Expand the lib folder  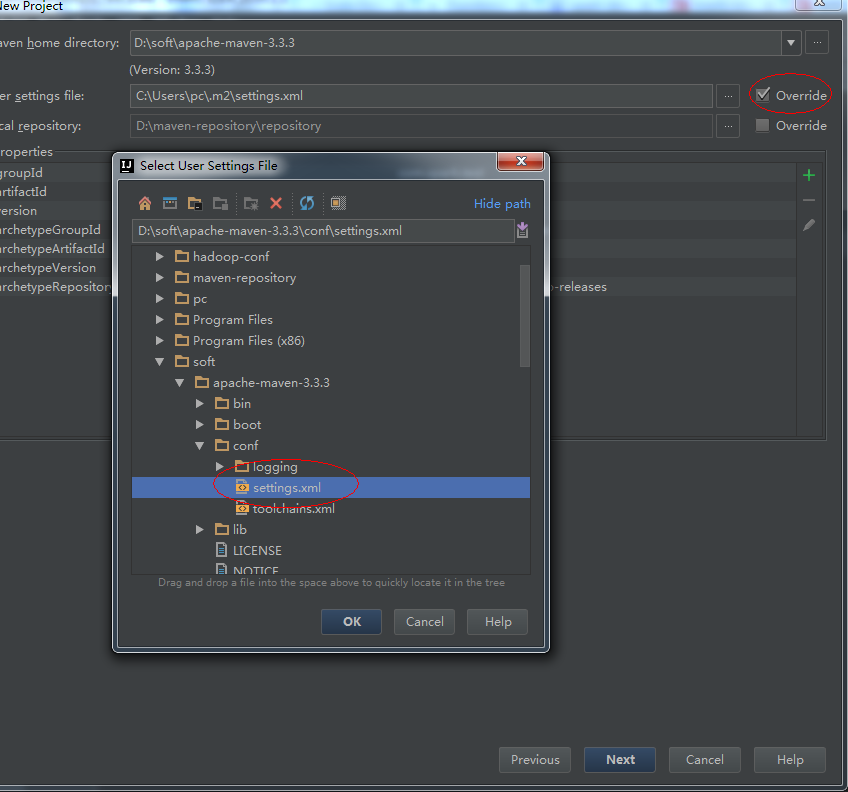pyautogui.click(x=200, y=529)
